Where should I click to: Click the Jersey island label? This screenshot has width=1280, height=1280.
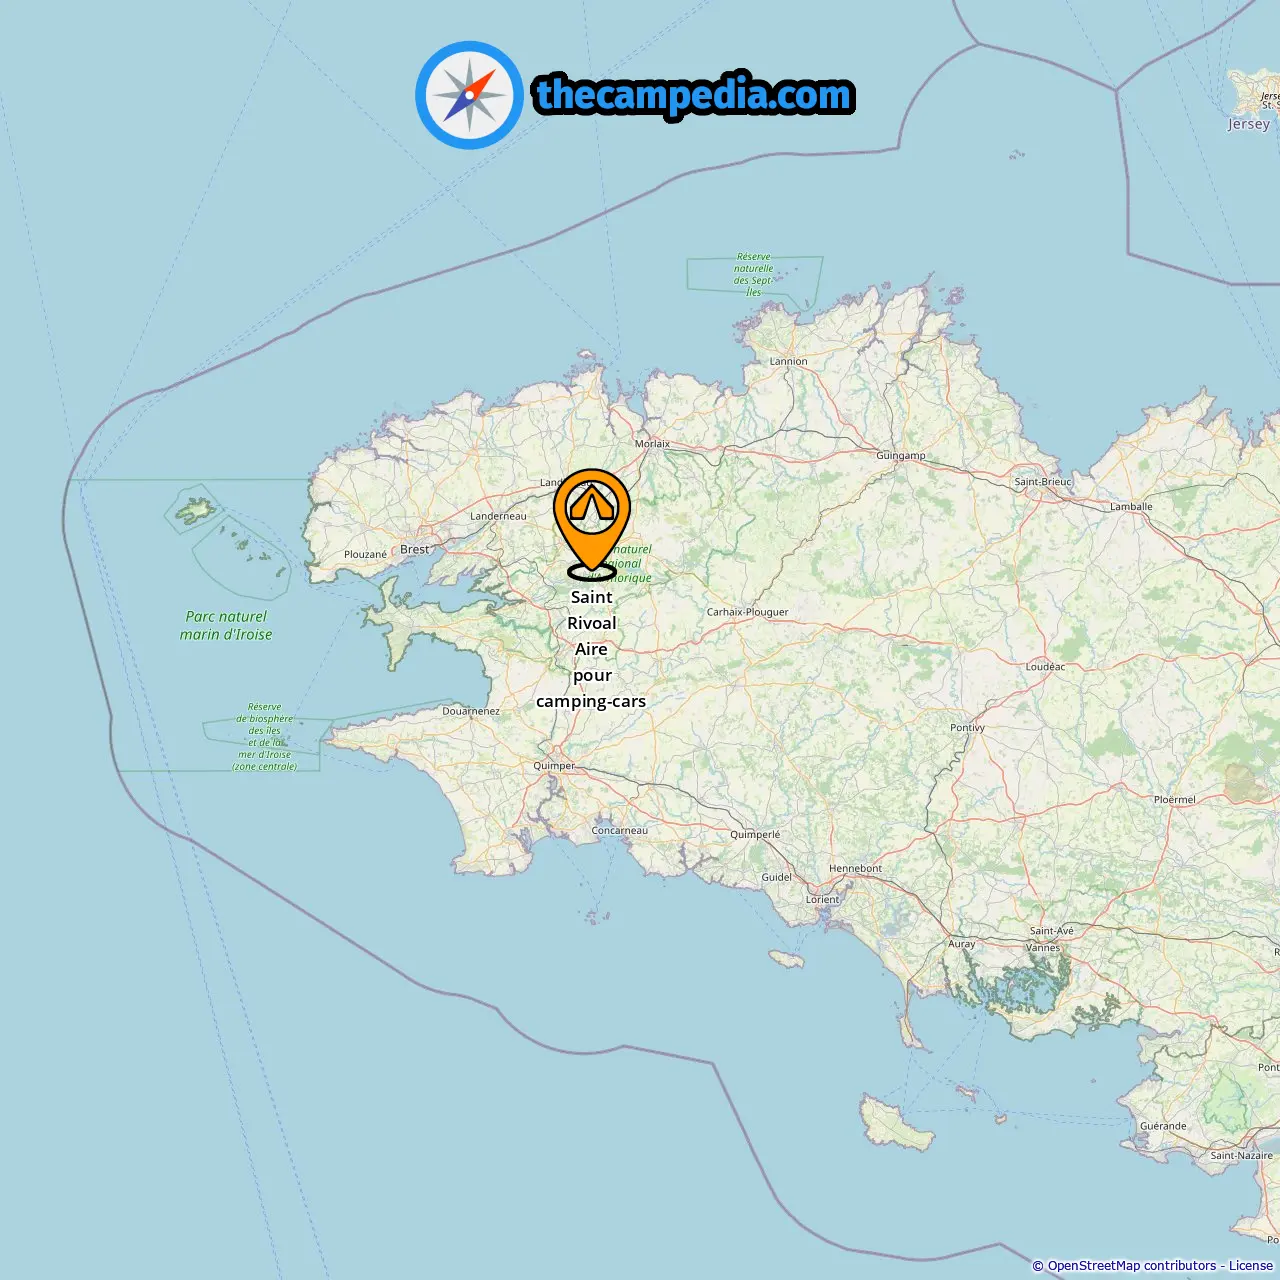tap(1249, 124)
